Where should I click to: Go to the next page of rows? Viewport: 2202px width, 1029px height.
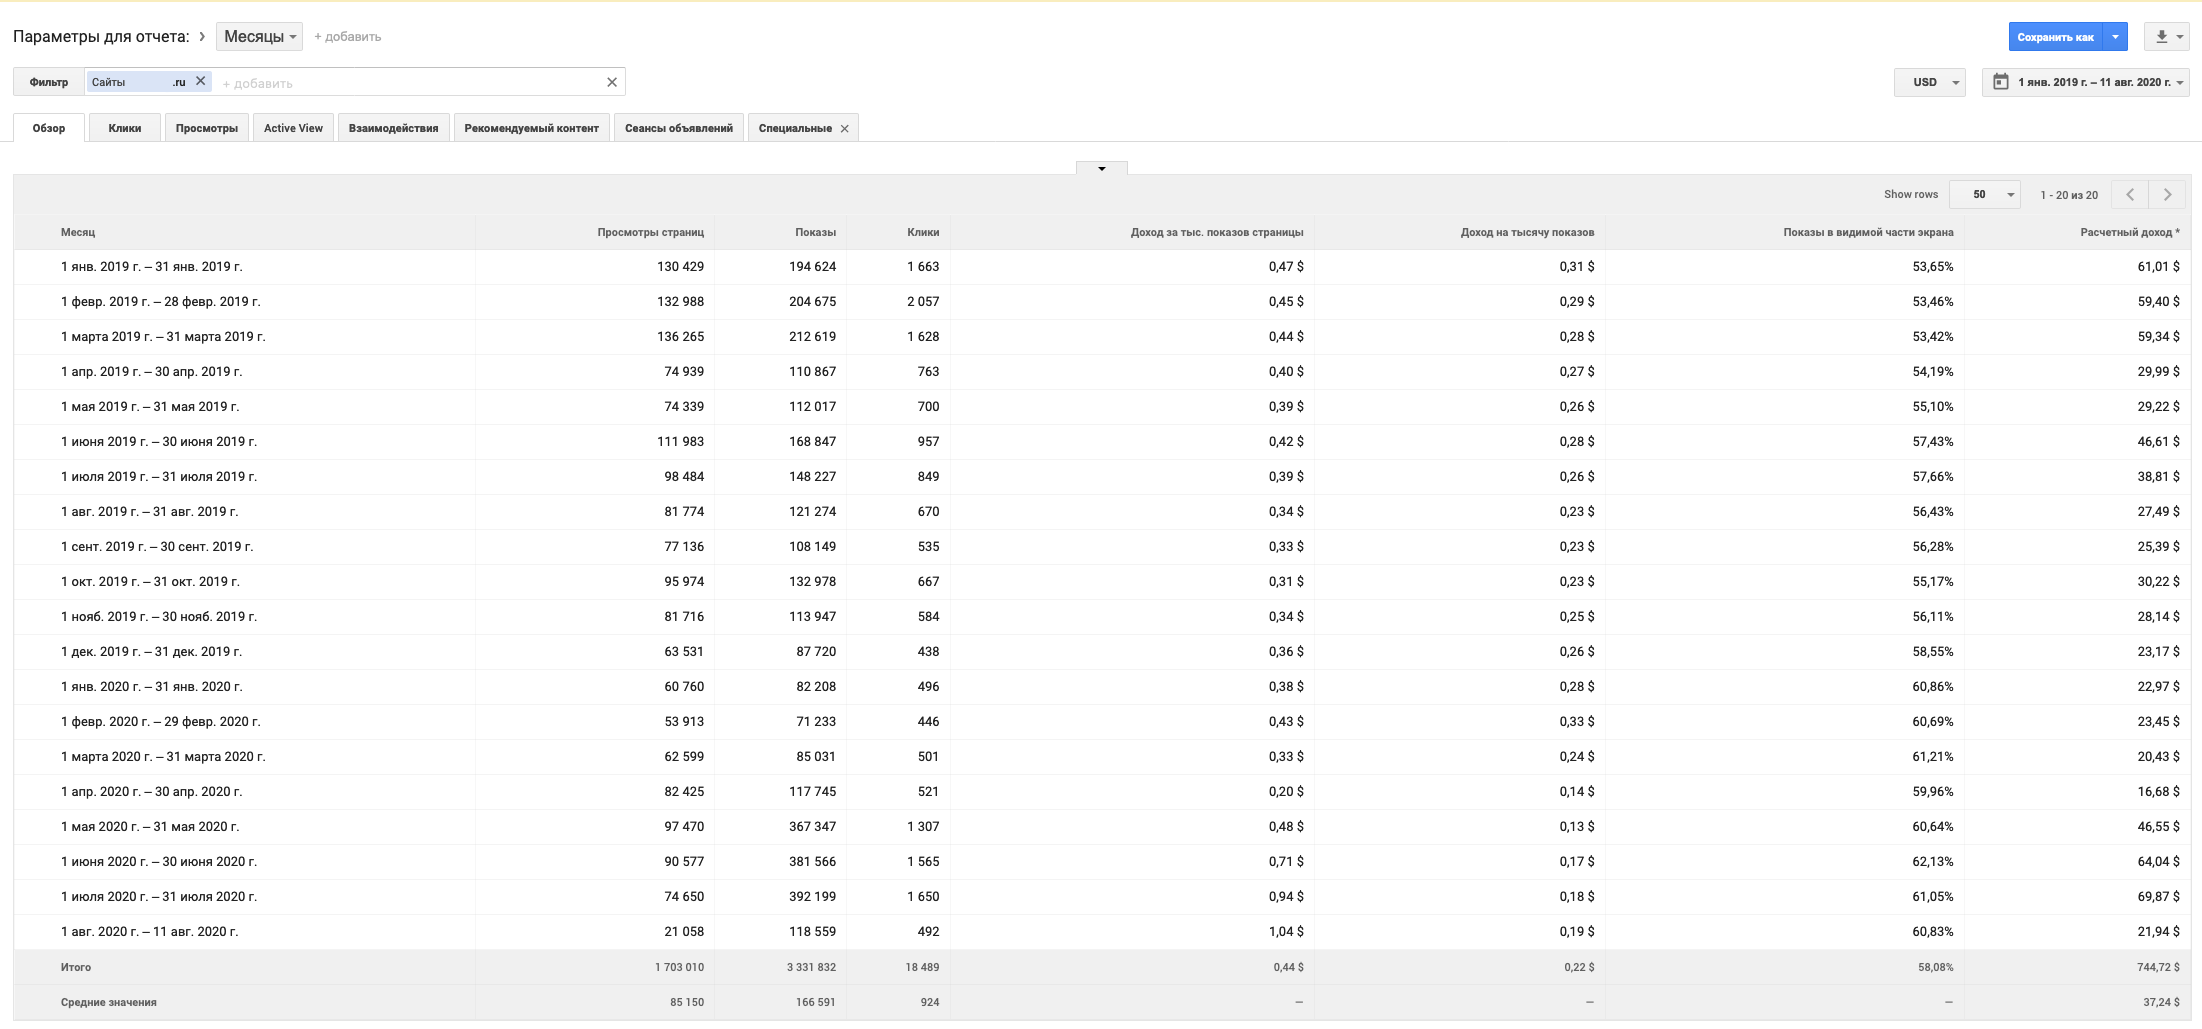tap(2167, 195)
